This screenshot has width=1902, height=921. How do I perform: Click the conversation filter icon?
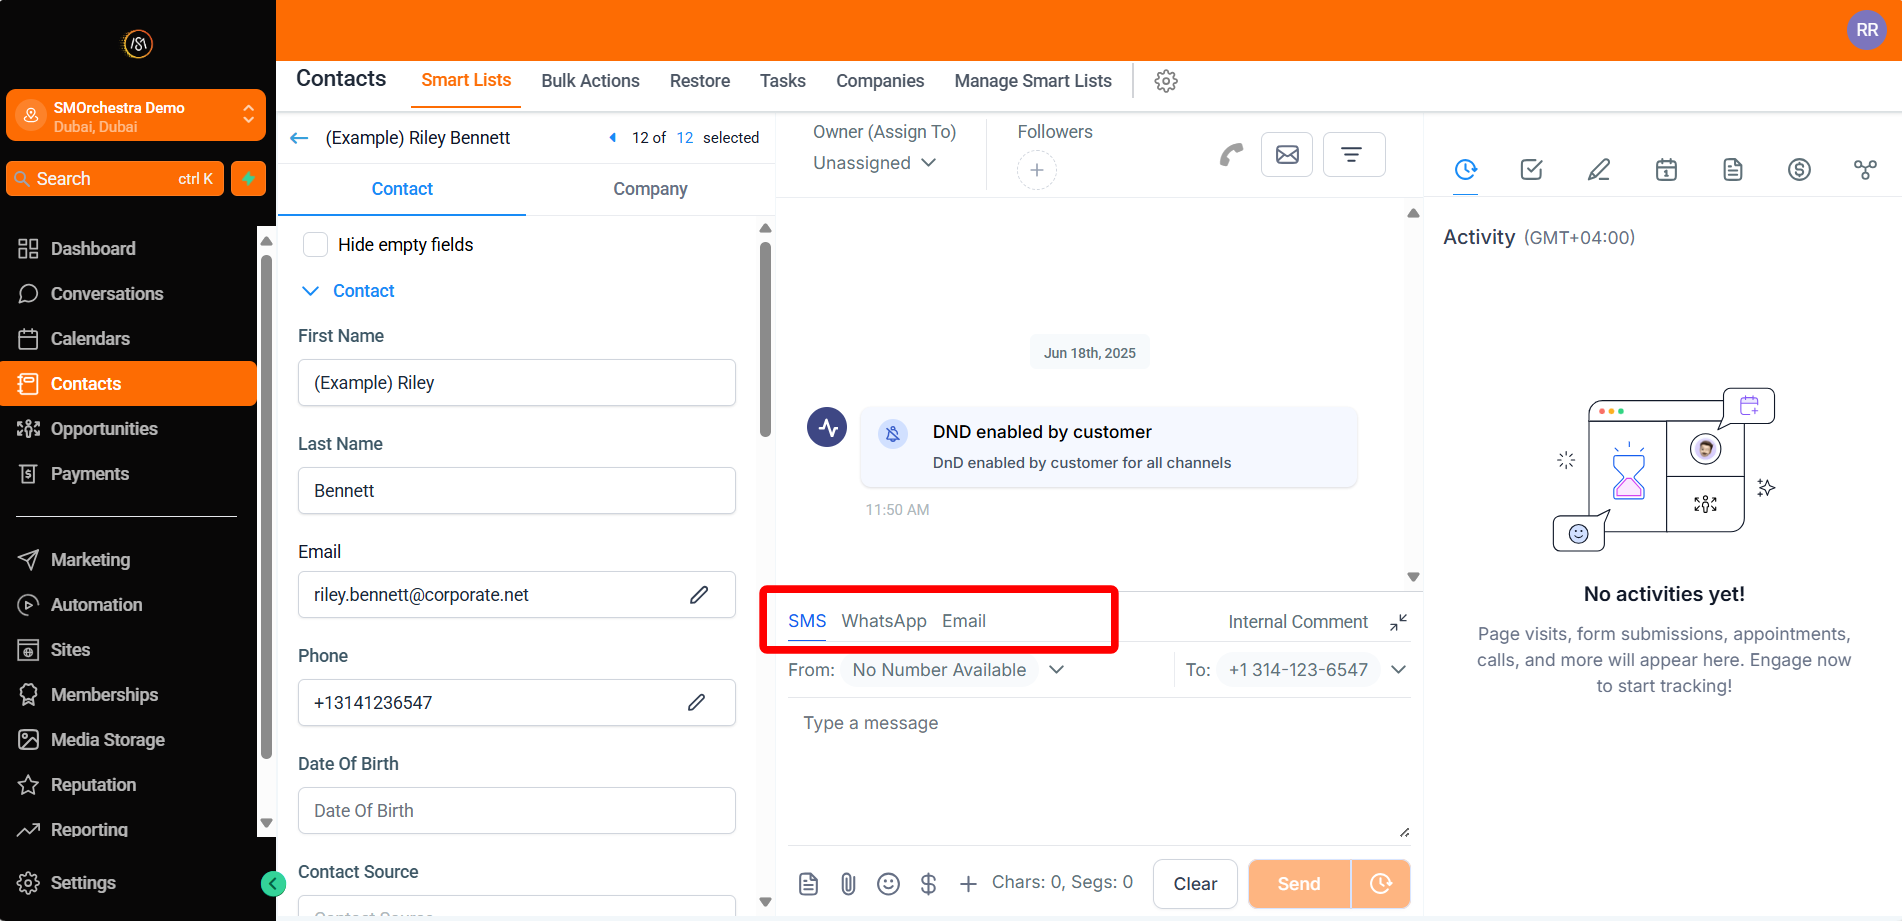click(1353, 155)
